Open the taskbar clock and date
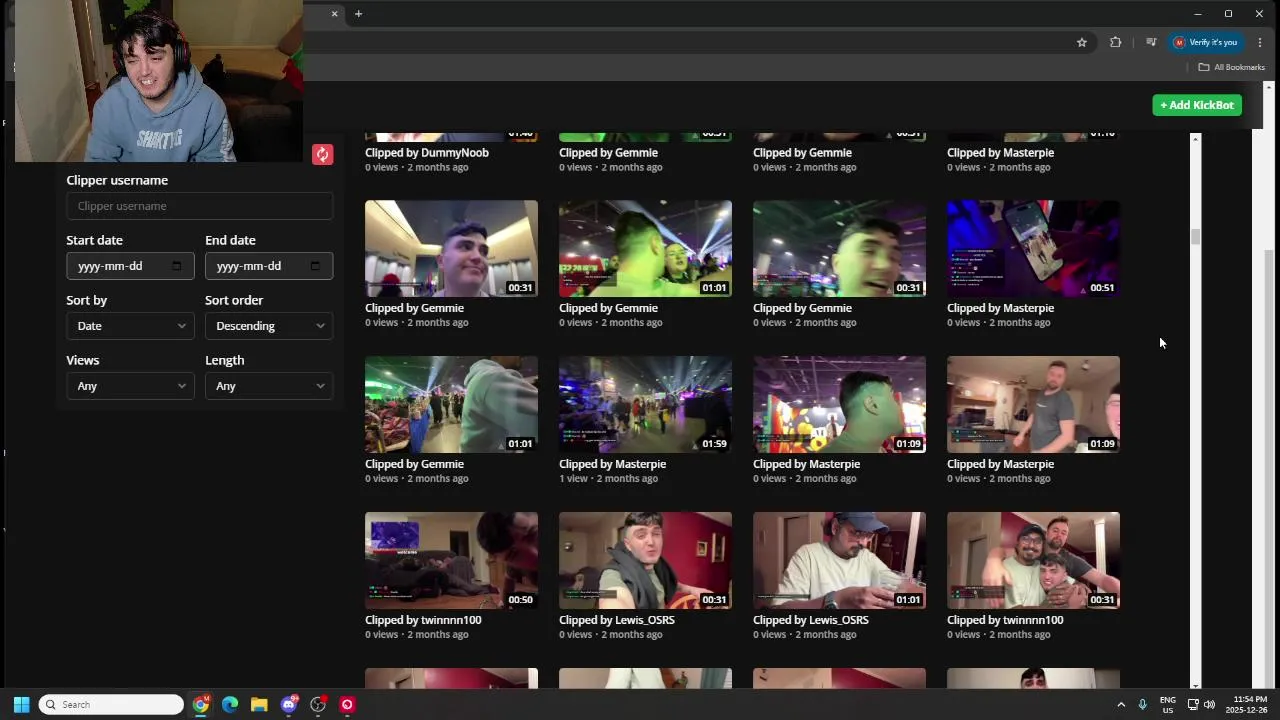This screenshot has width=1280, height=720. [1247, 704]
